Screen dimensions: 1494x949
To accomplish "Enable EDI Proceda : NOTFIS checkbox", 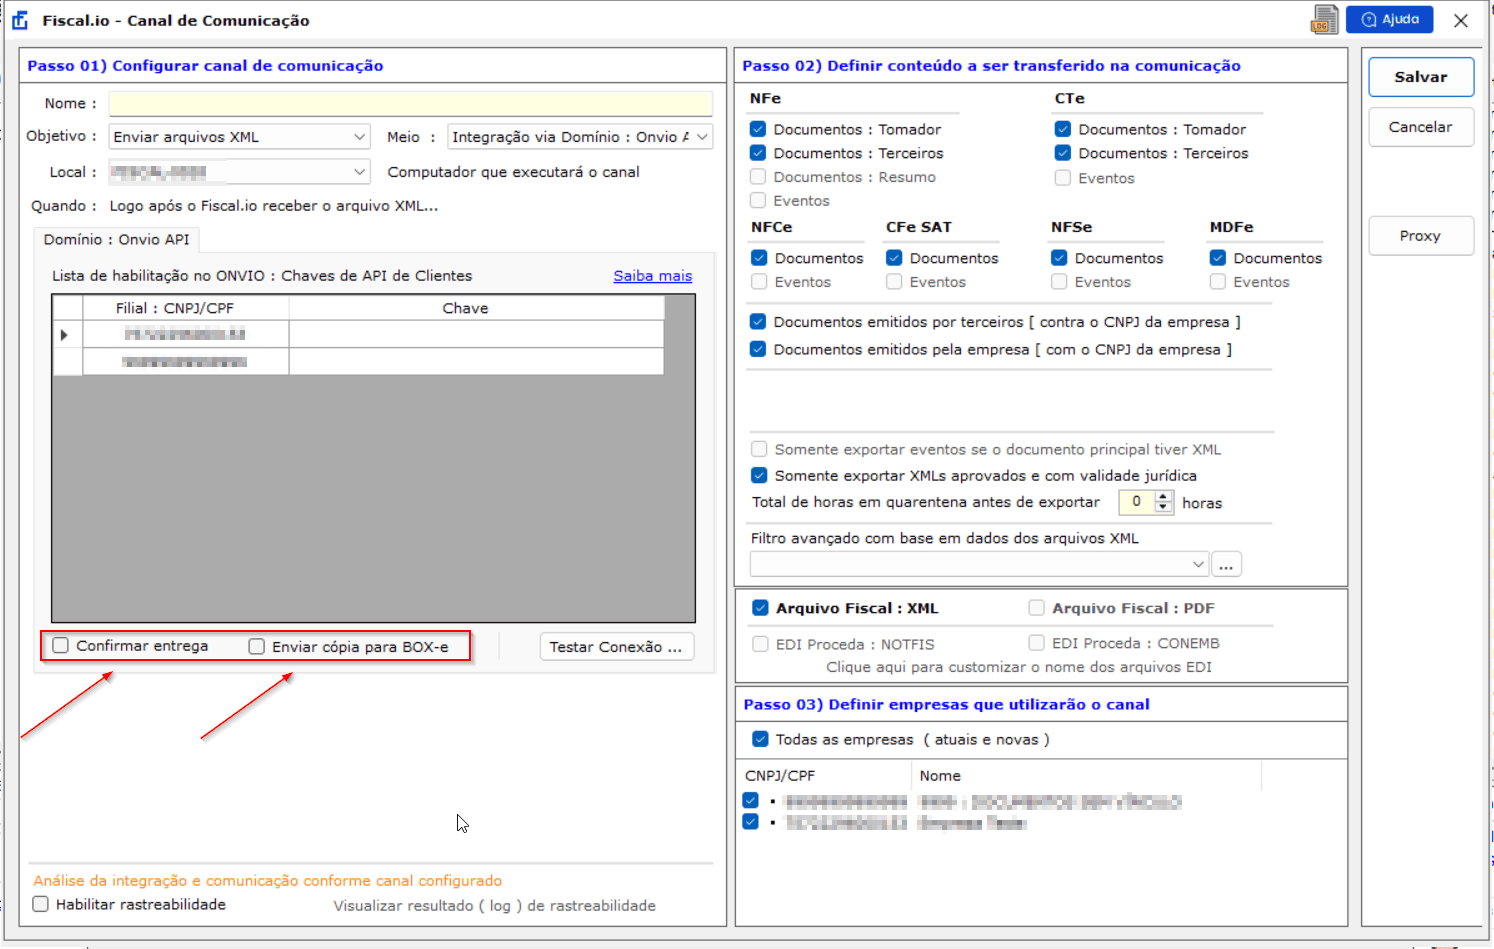I will click(760, 644).
